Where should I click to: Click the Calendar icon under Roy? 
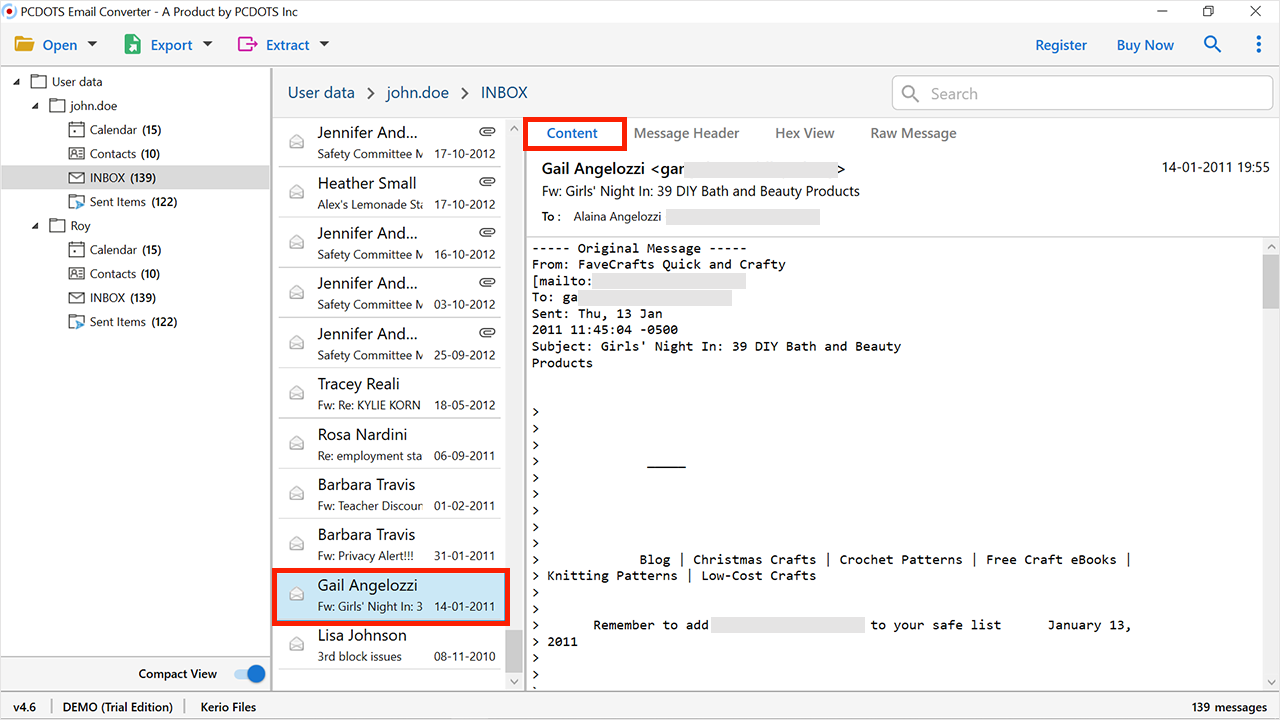(x=76, y=250)
